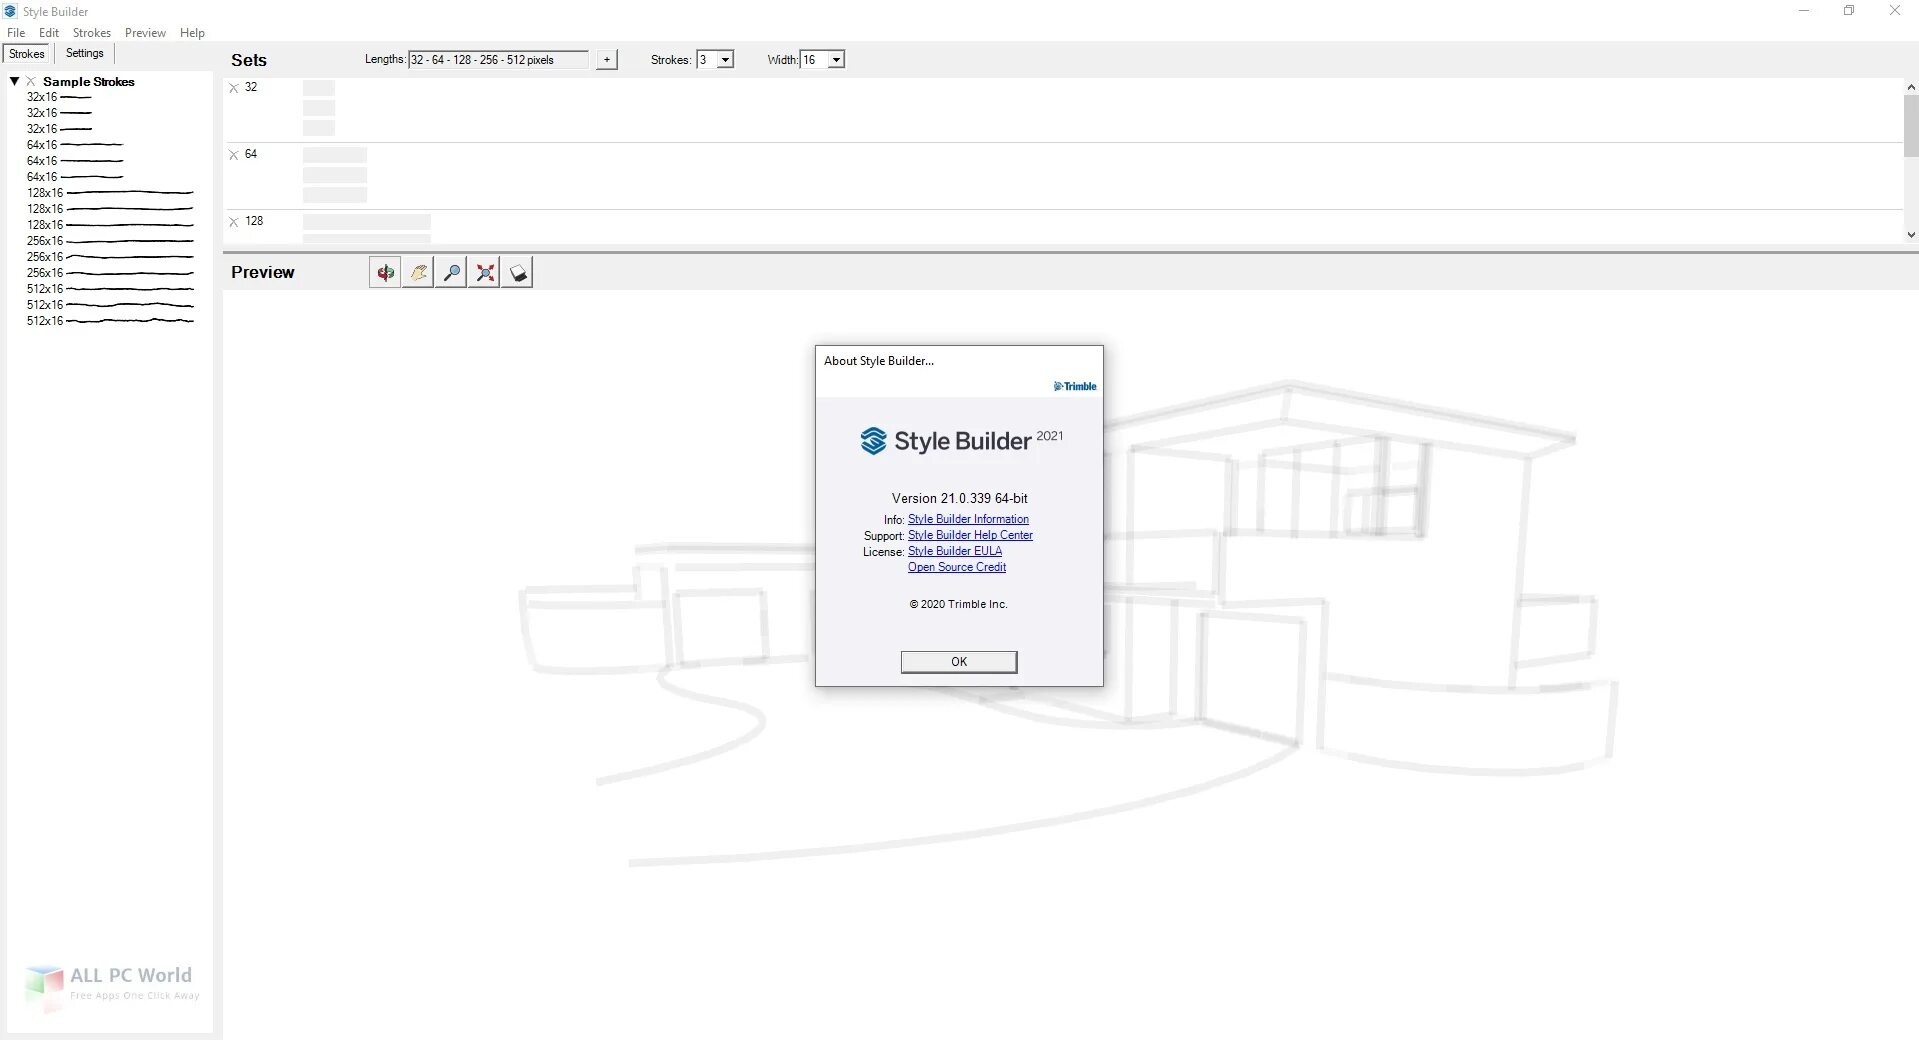Open the Style Builder EULA link
The image size is (1919, 1040).
pyautogui.click(x=955, y=551)
